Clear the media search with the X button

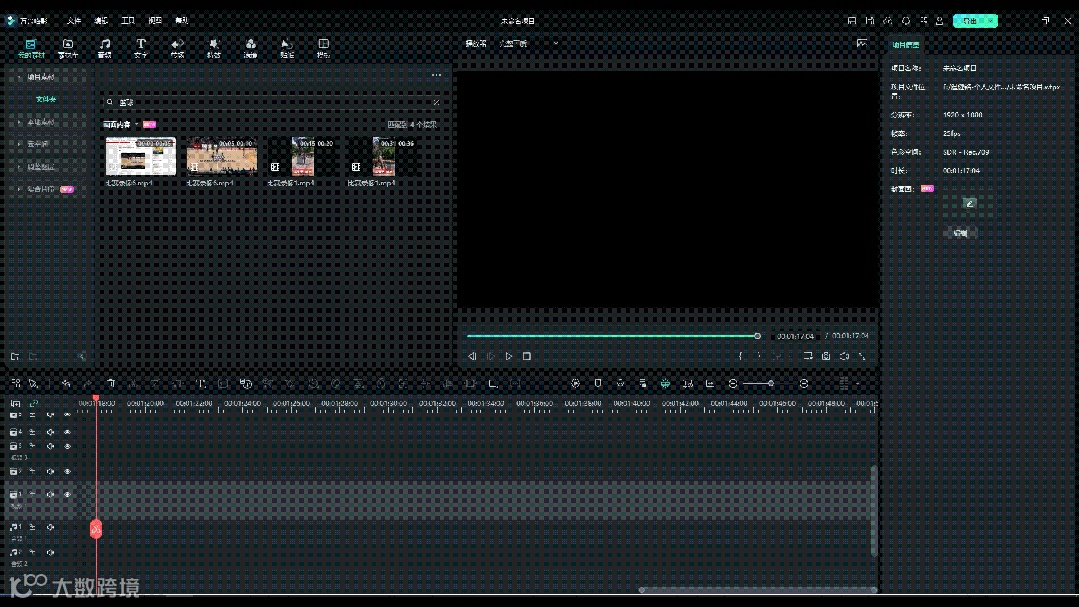click(x=436, y=102)
